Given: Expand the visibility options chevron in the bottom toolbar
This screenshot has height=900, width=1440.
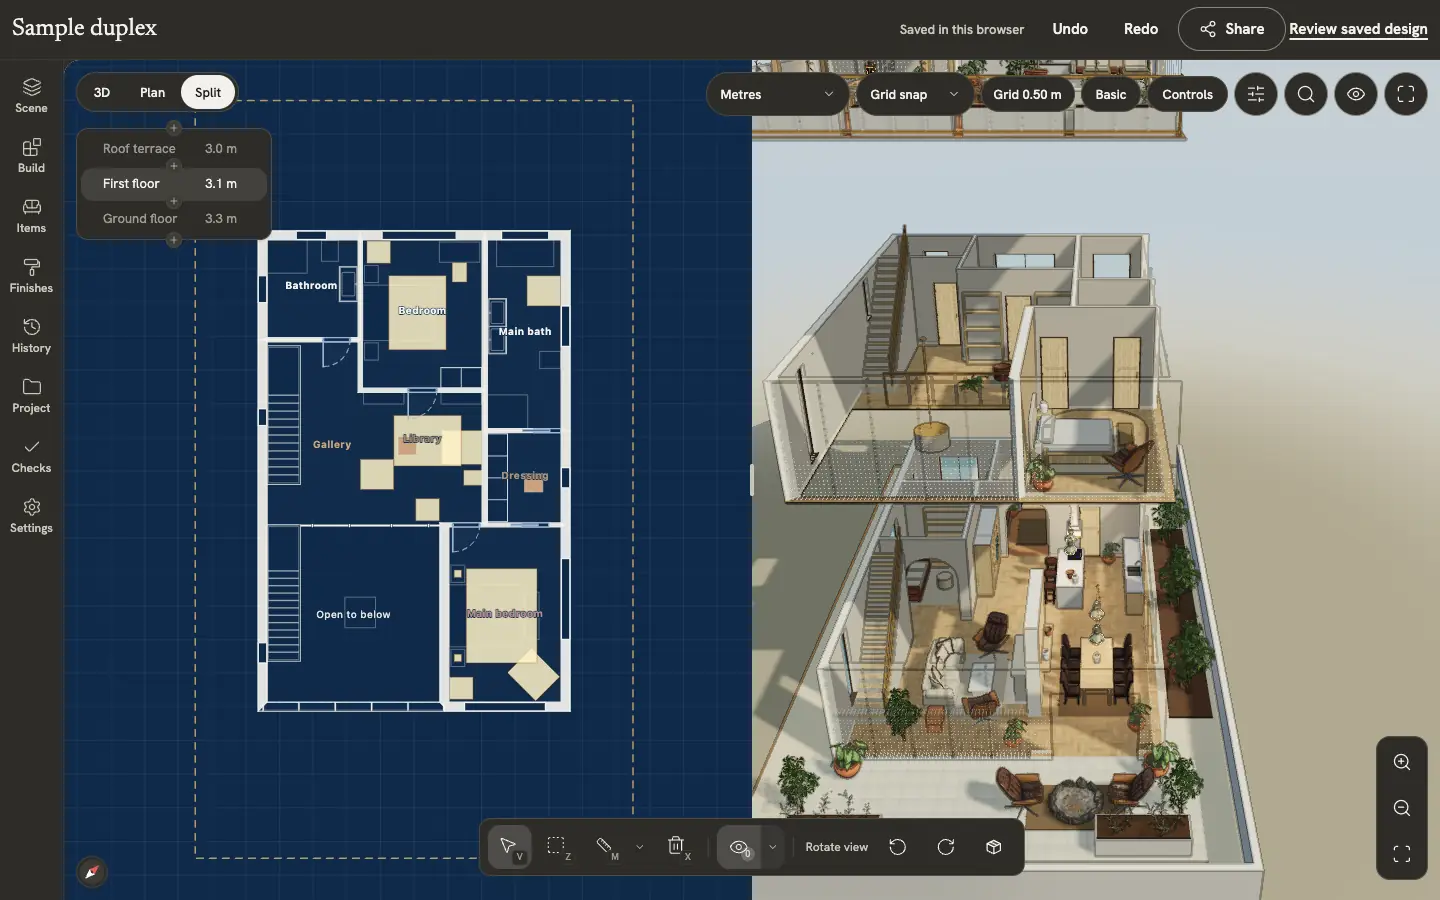Looking at the screenshot, I should click(772, 848).
